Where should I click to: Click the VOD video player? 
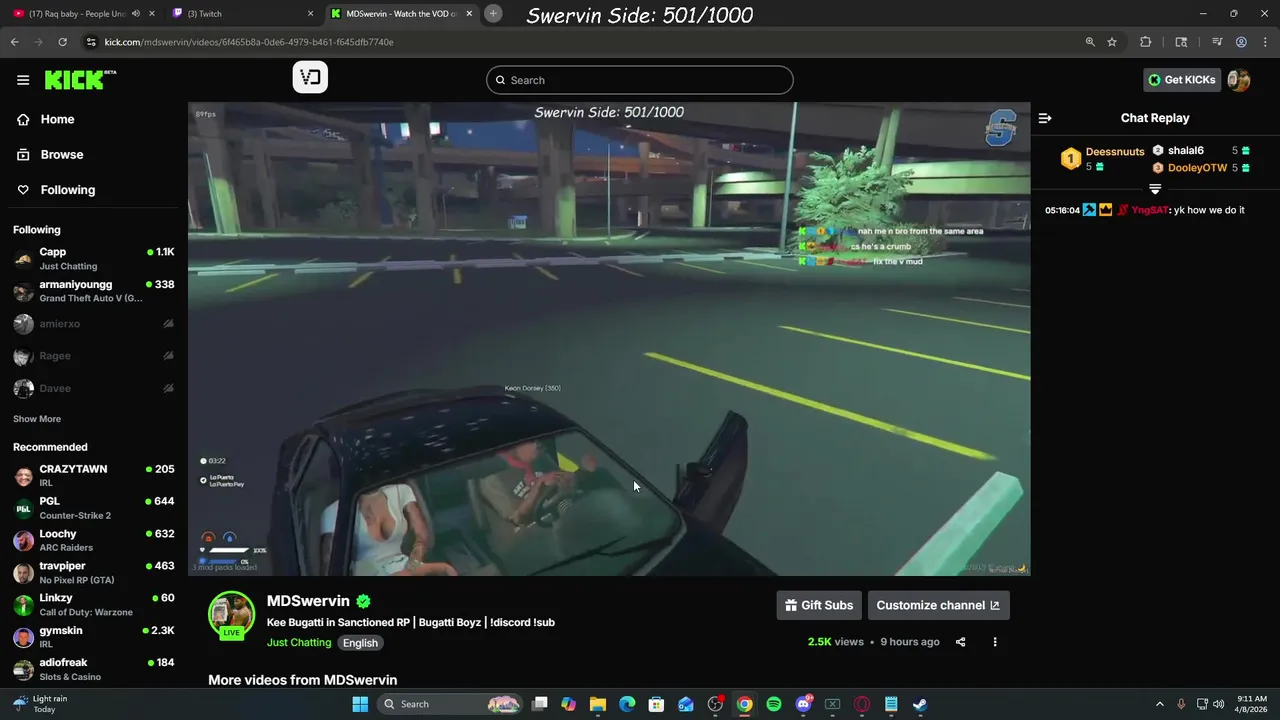click(609, 339)
